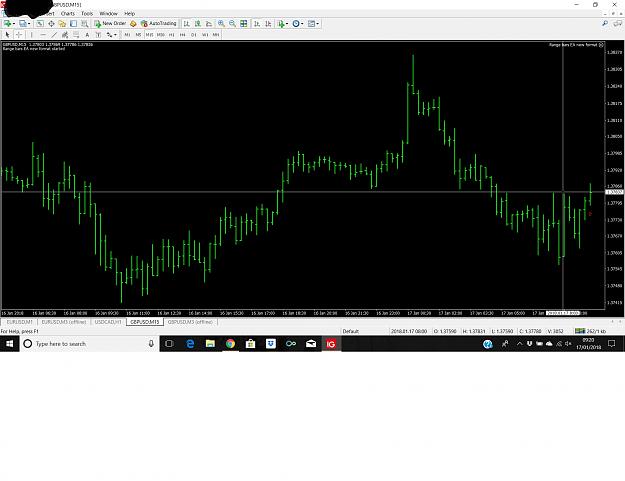Draw a vertical line tool
The height and width of the screenshot is (481, 625).
pos(31,35)
